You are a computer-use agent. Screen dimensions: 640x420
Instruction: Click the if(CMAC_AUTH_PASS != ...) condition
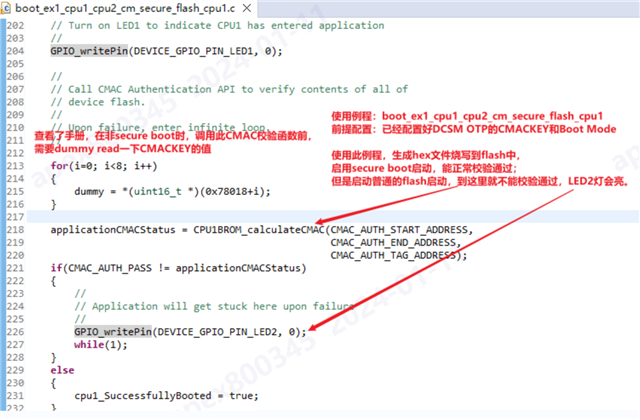tap(178, 268)
